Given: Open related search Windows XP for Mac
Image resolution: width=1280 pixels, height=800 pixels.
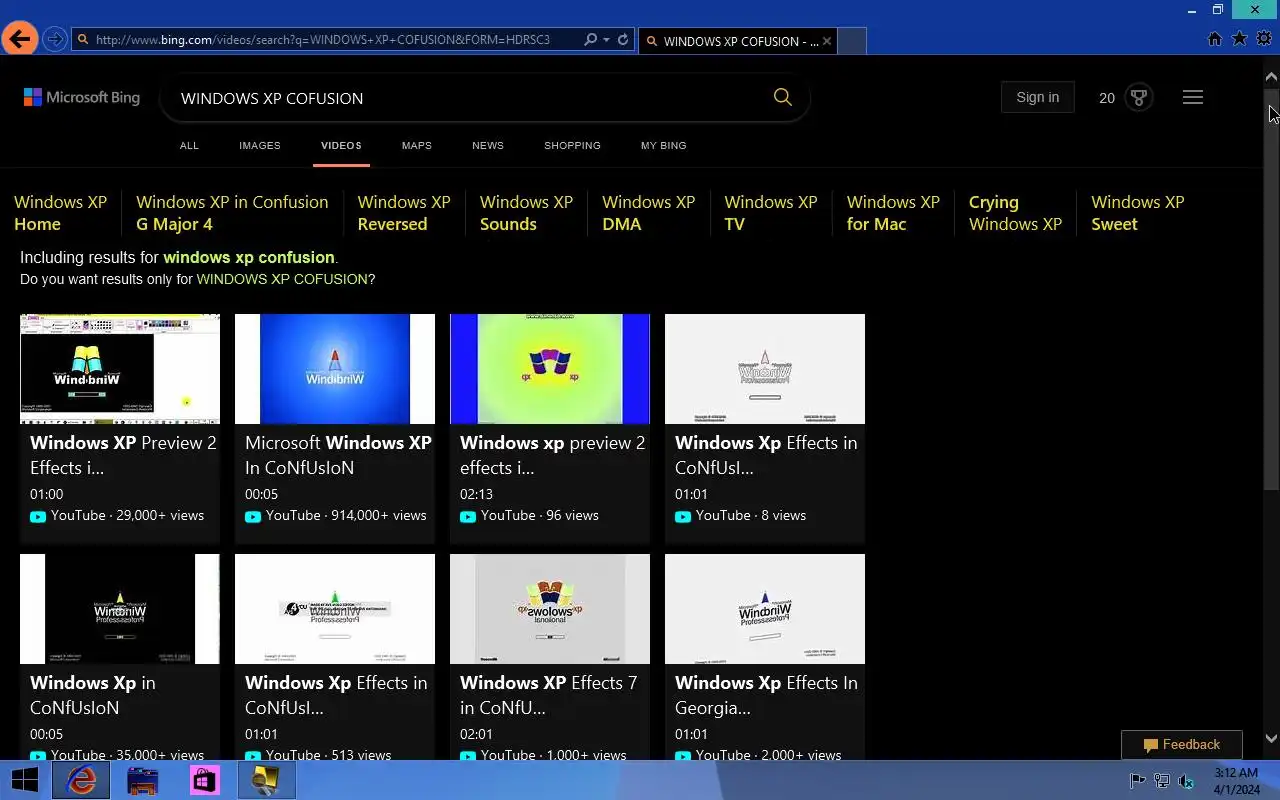Looking at the screenshot, I should [893, 213].
